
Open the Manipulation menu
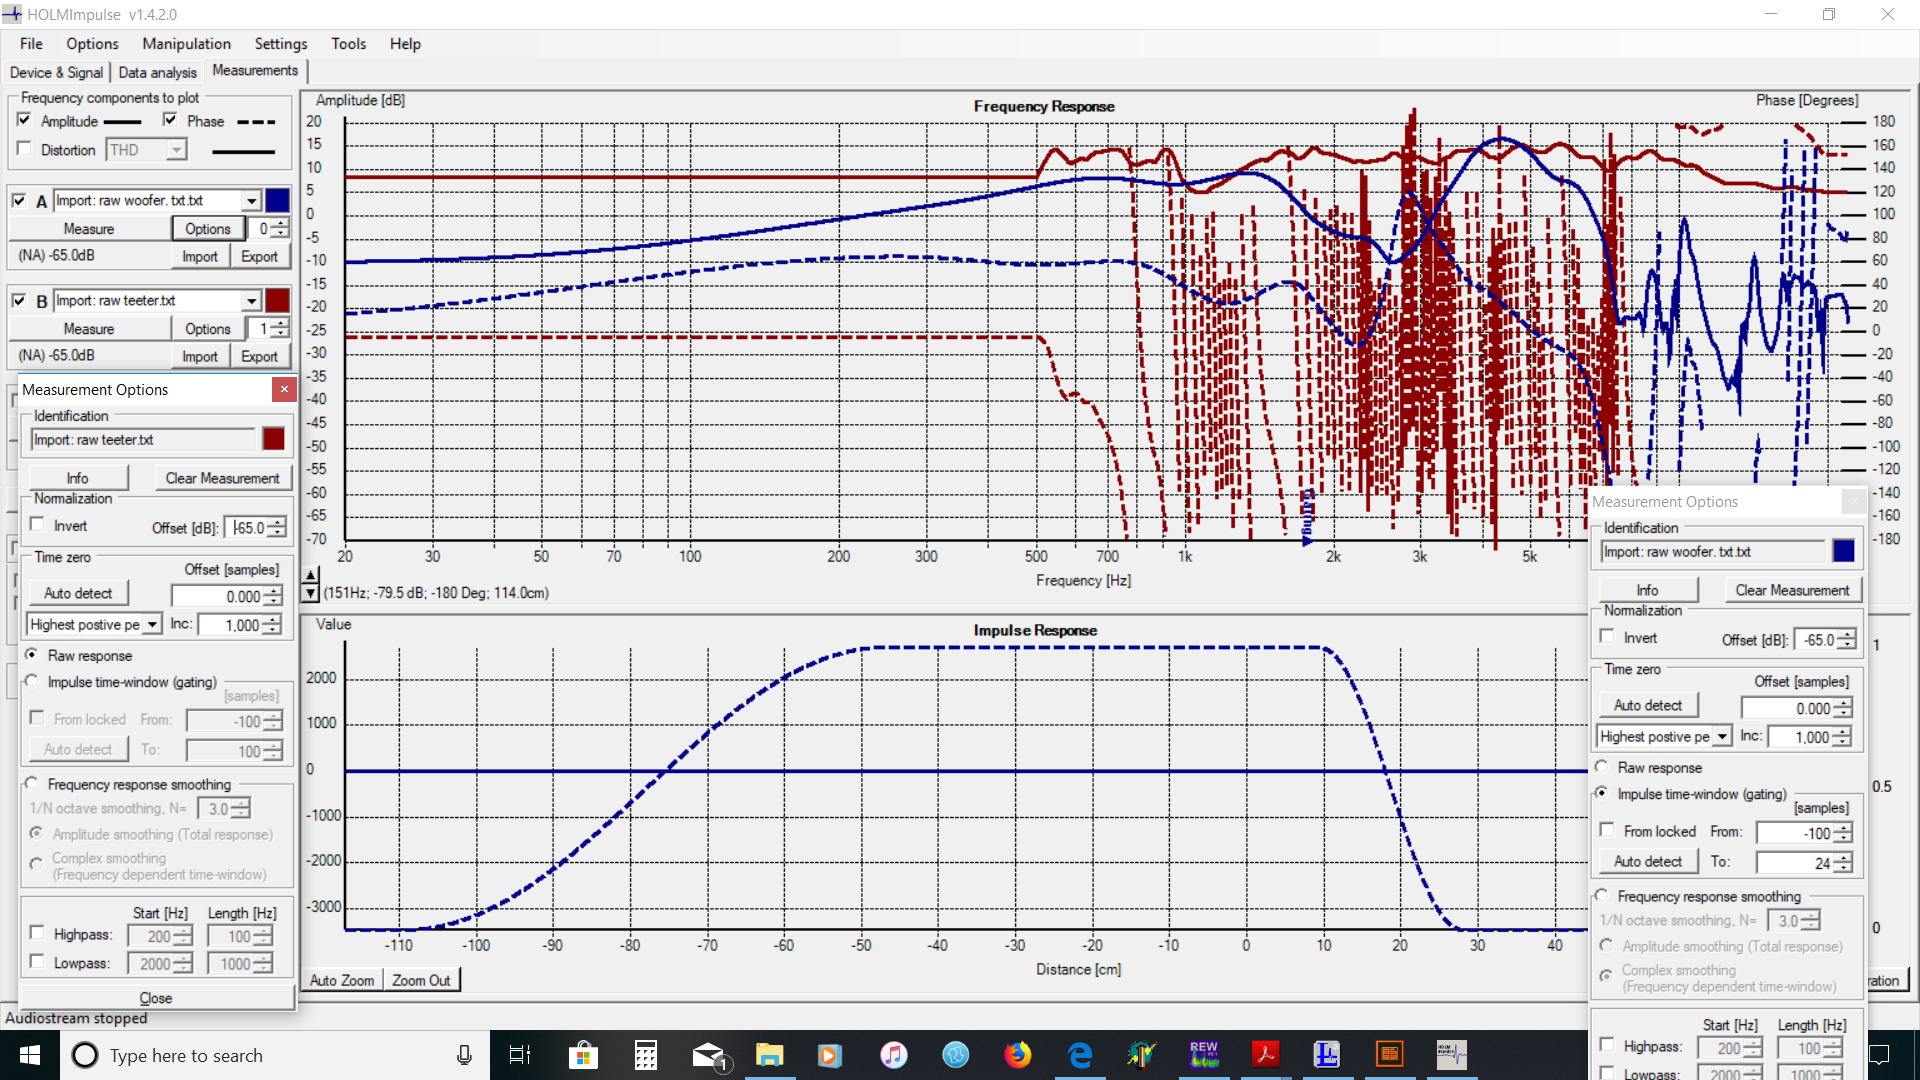pos(186,44)
